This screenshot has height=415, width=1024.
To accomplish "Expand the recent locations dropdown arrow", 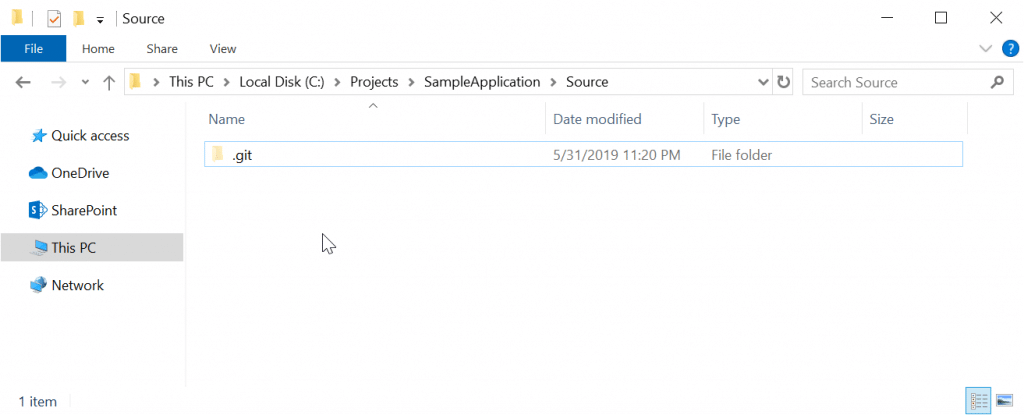I will click(85, 82).
